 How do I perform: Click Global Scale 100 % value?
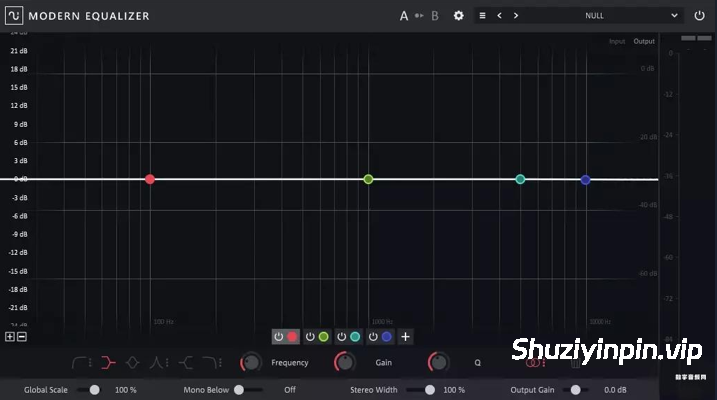tap(126, 390)
